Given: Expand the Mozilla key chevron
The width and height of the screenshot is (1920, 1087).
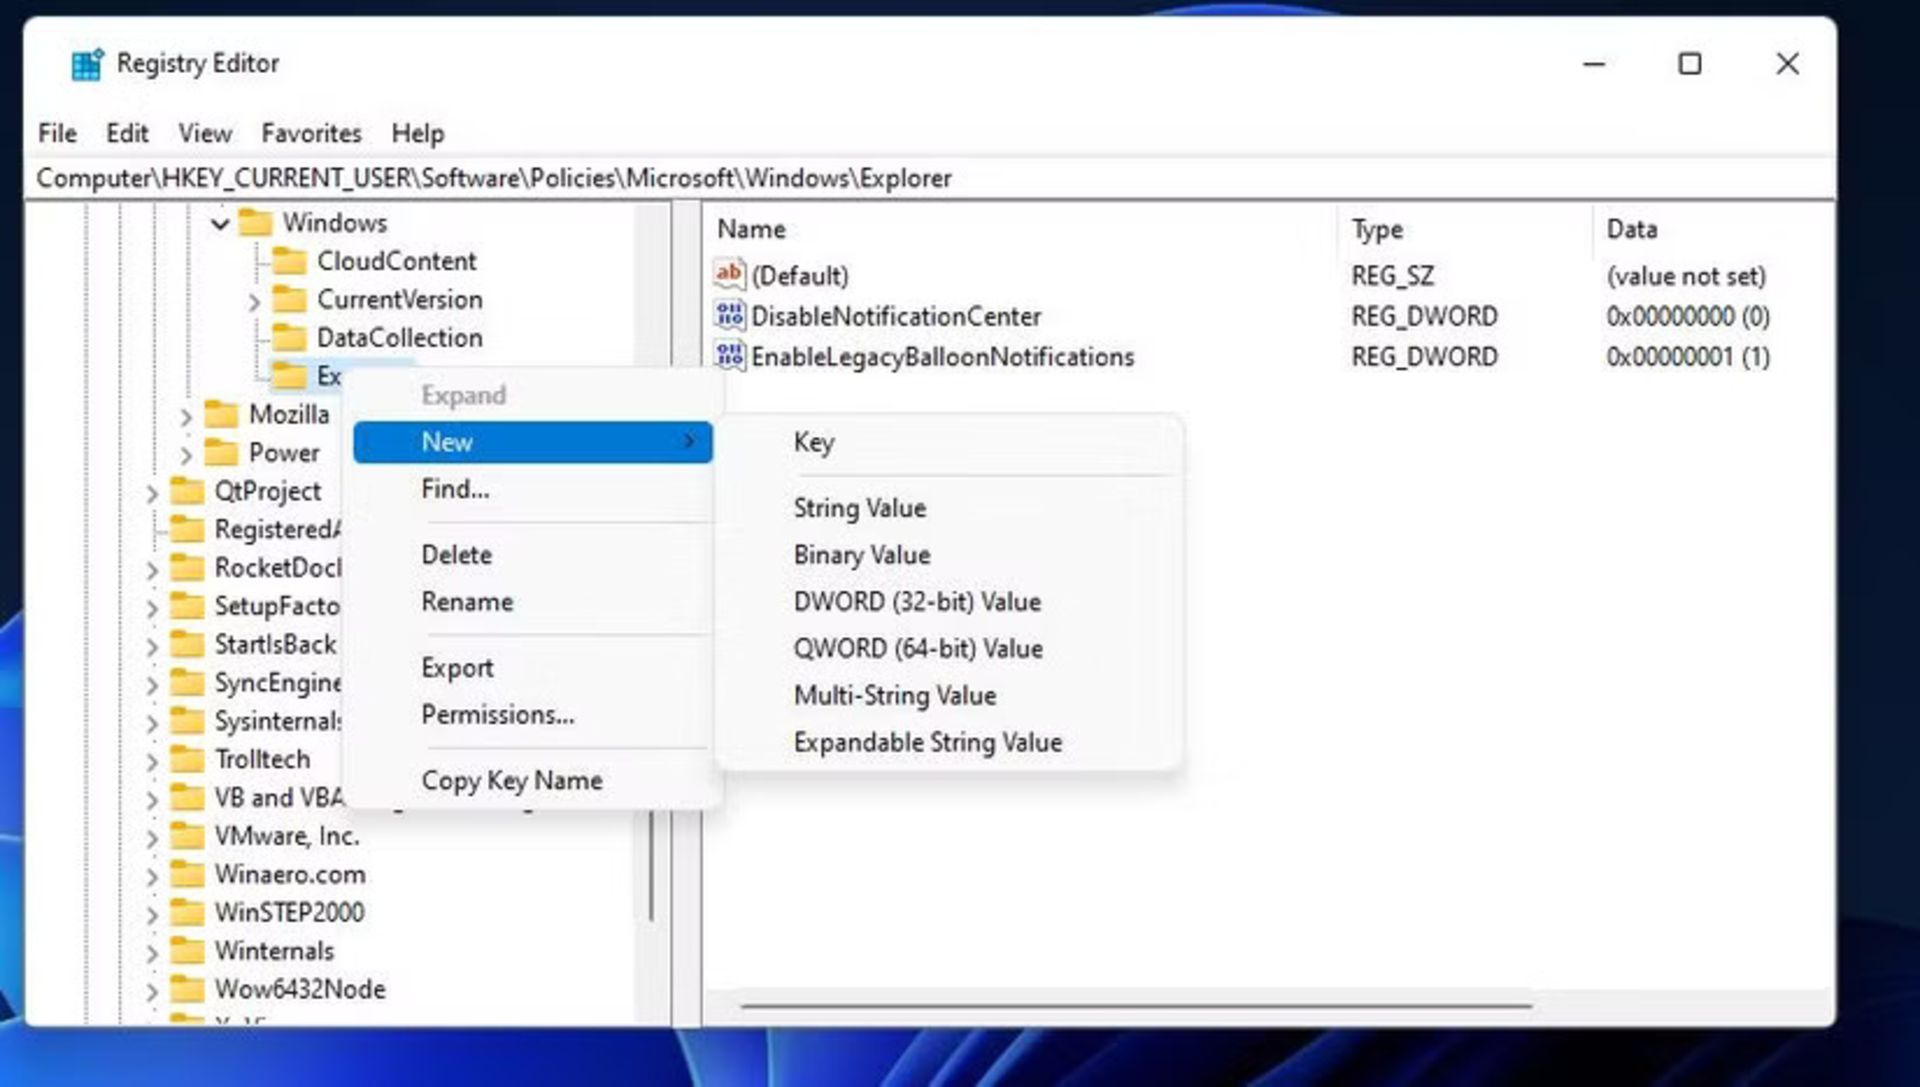Looking at the screenshot, I should tap(186, 416).
